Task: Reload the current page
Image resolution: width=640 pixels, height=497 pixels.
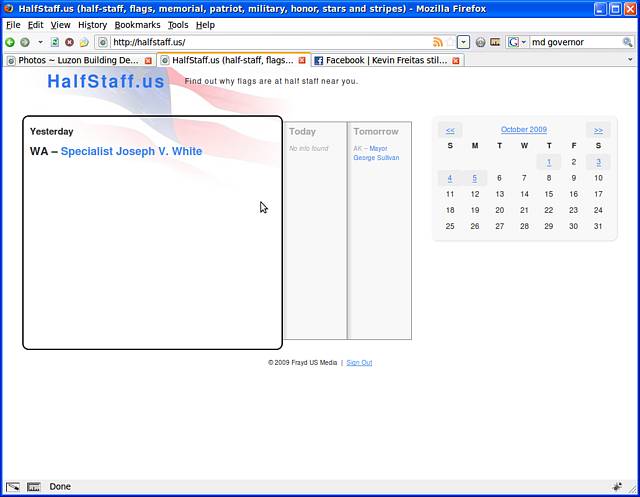Action: 55,42
